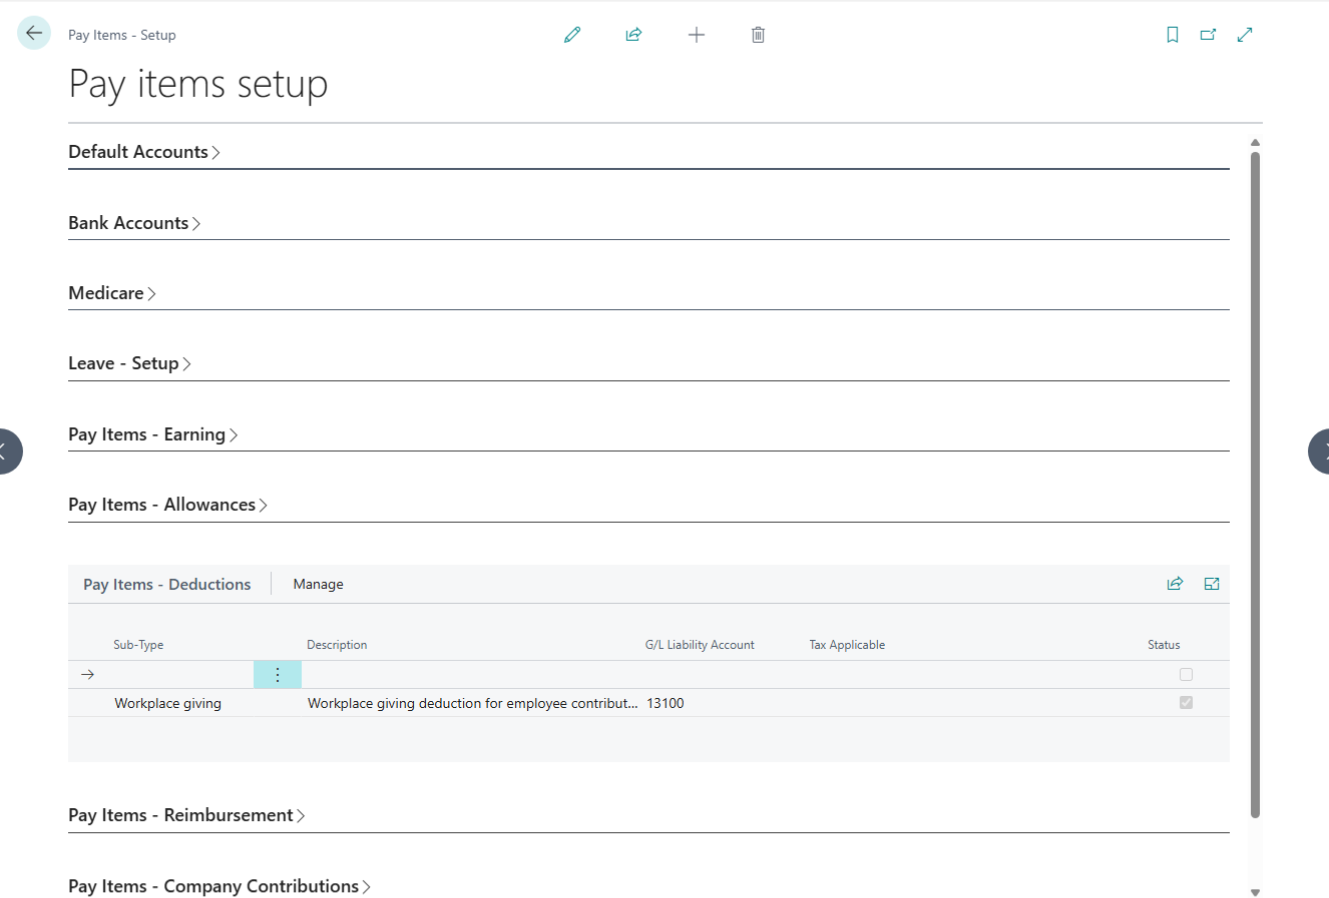Viewport: 1329px width, 898px height.
Task: Expand the page to full screen icon
Action: pos(1244,33)
